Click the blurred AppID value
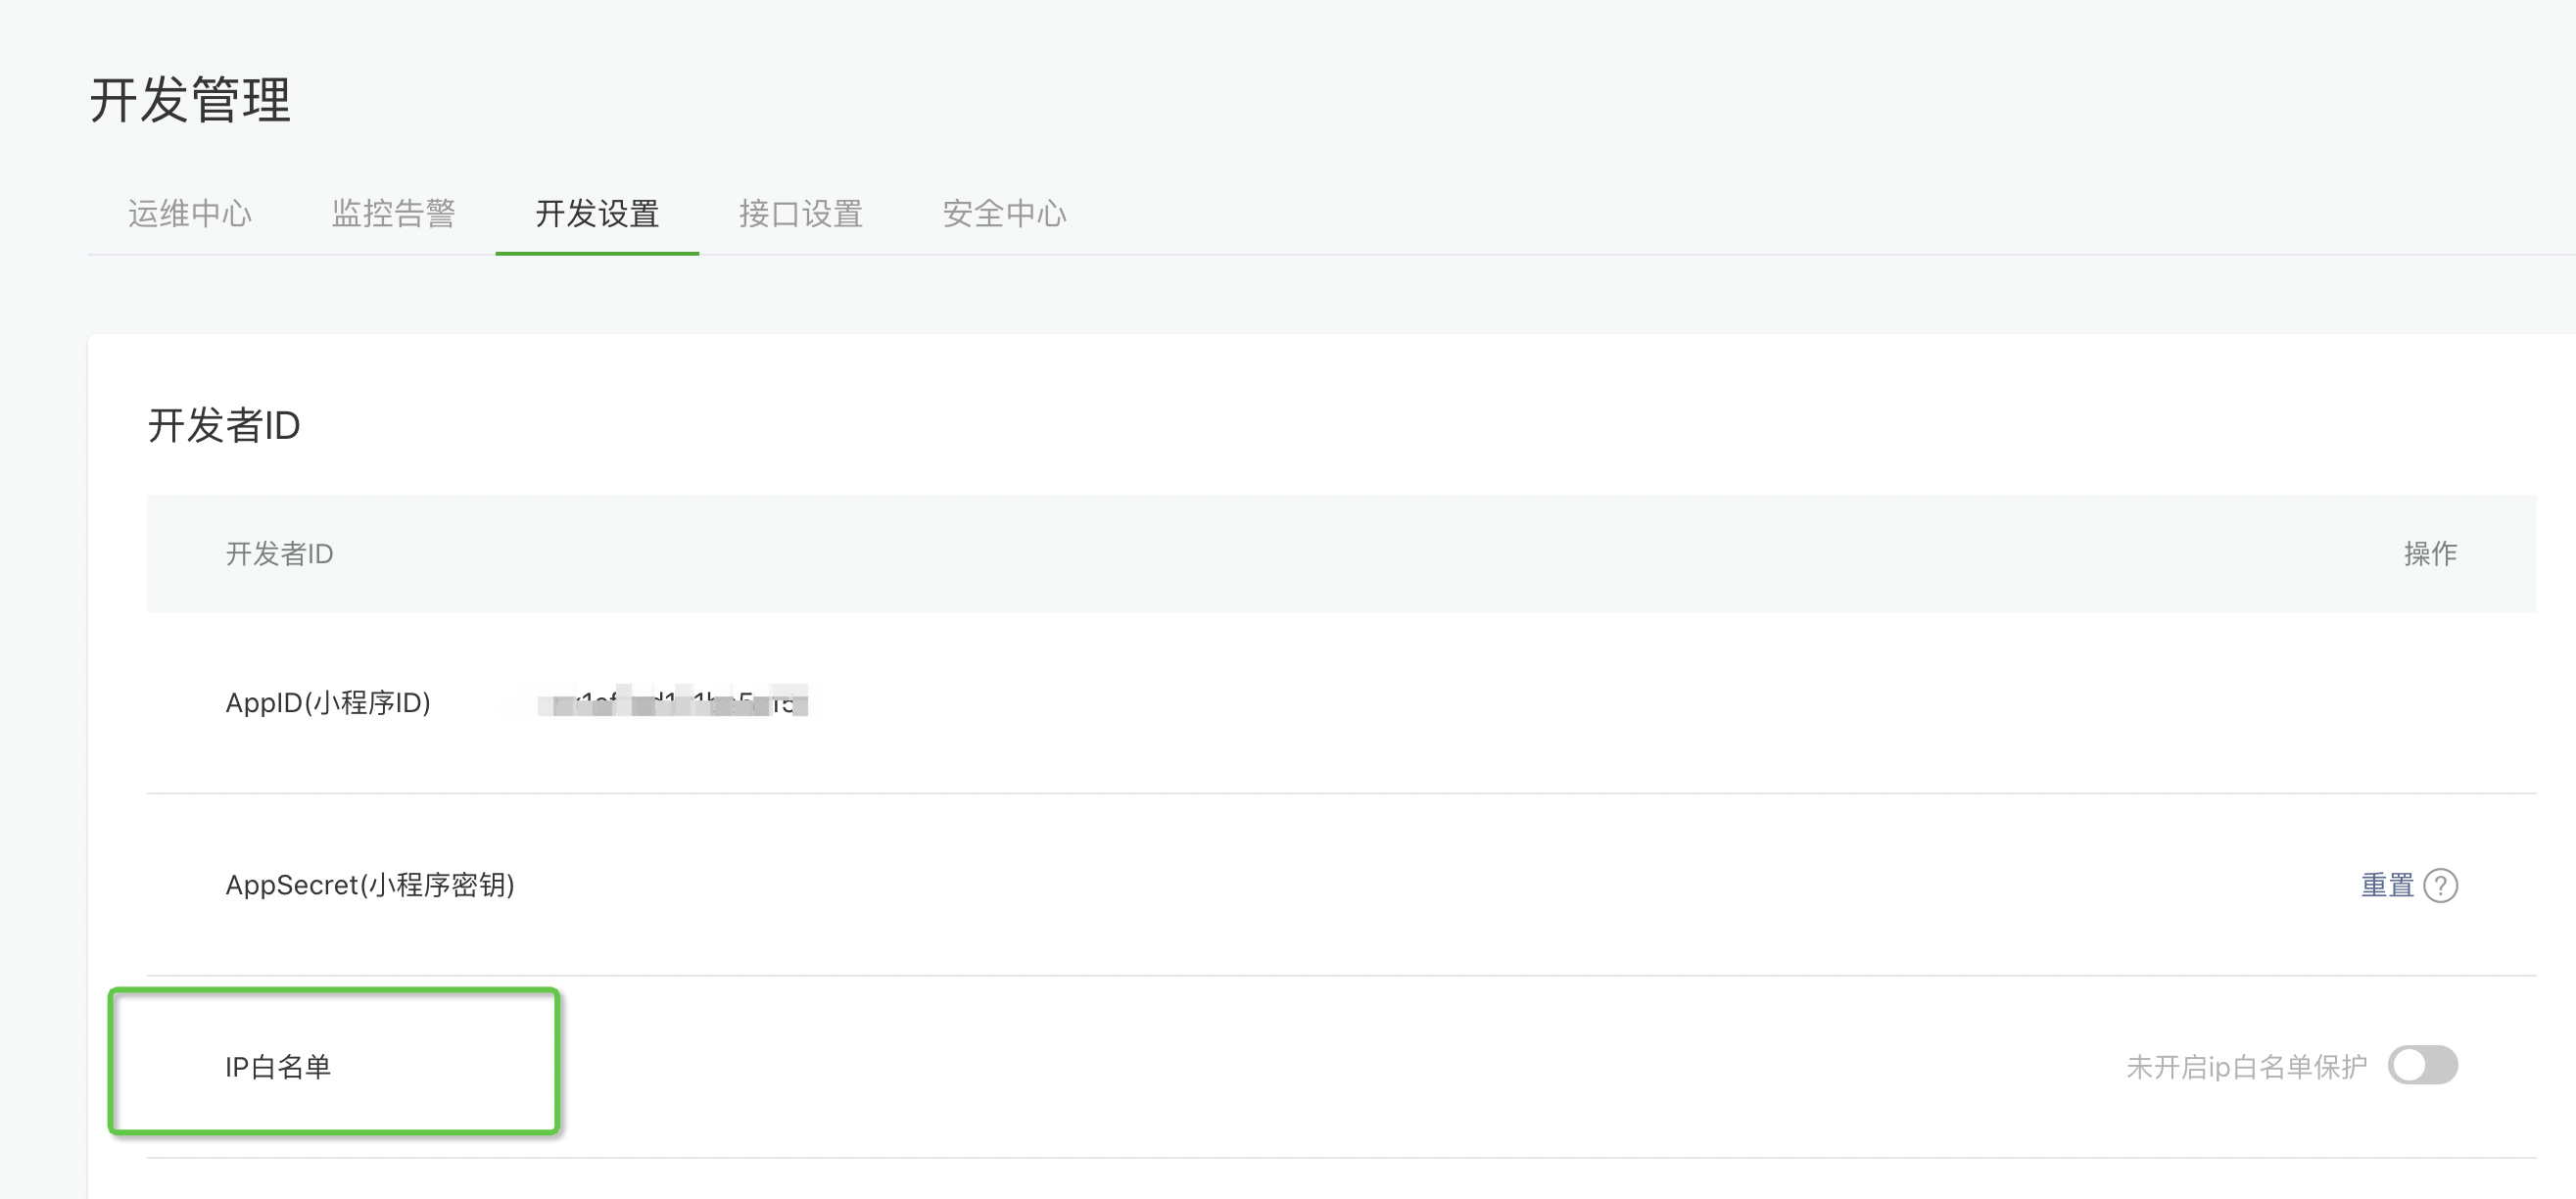The height and width of the screenshot is (1199, 2576). pyautogui.click(x=671, y=702)
